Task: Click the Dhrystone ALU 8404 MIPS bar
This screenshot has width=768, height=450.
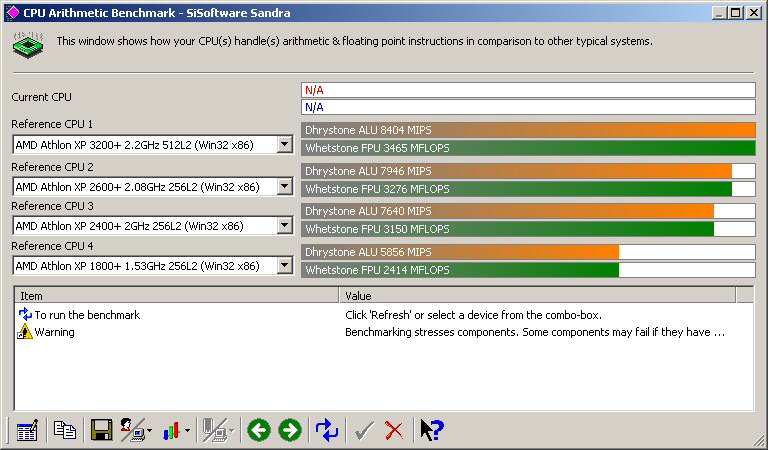Action: click(528, 130)
